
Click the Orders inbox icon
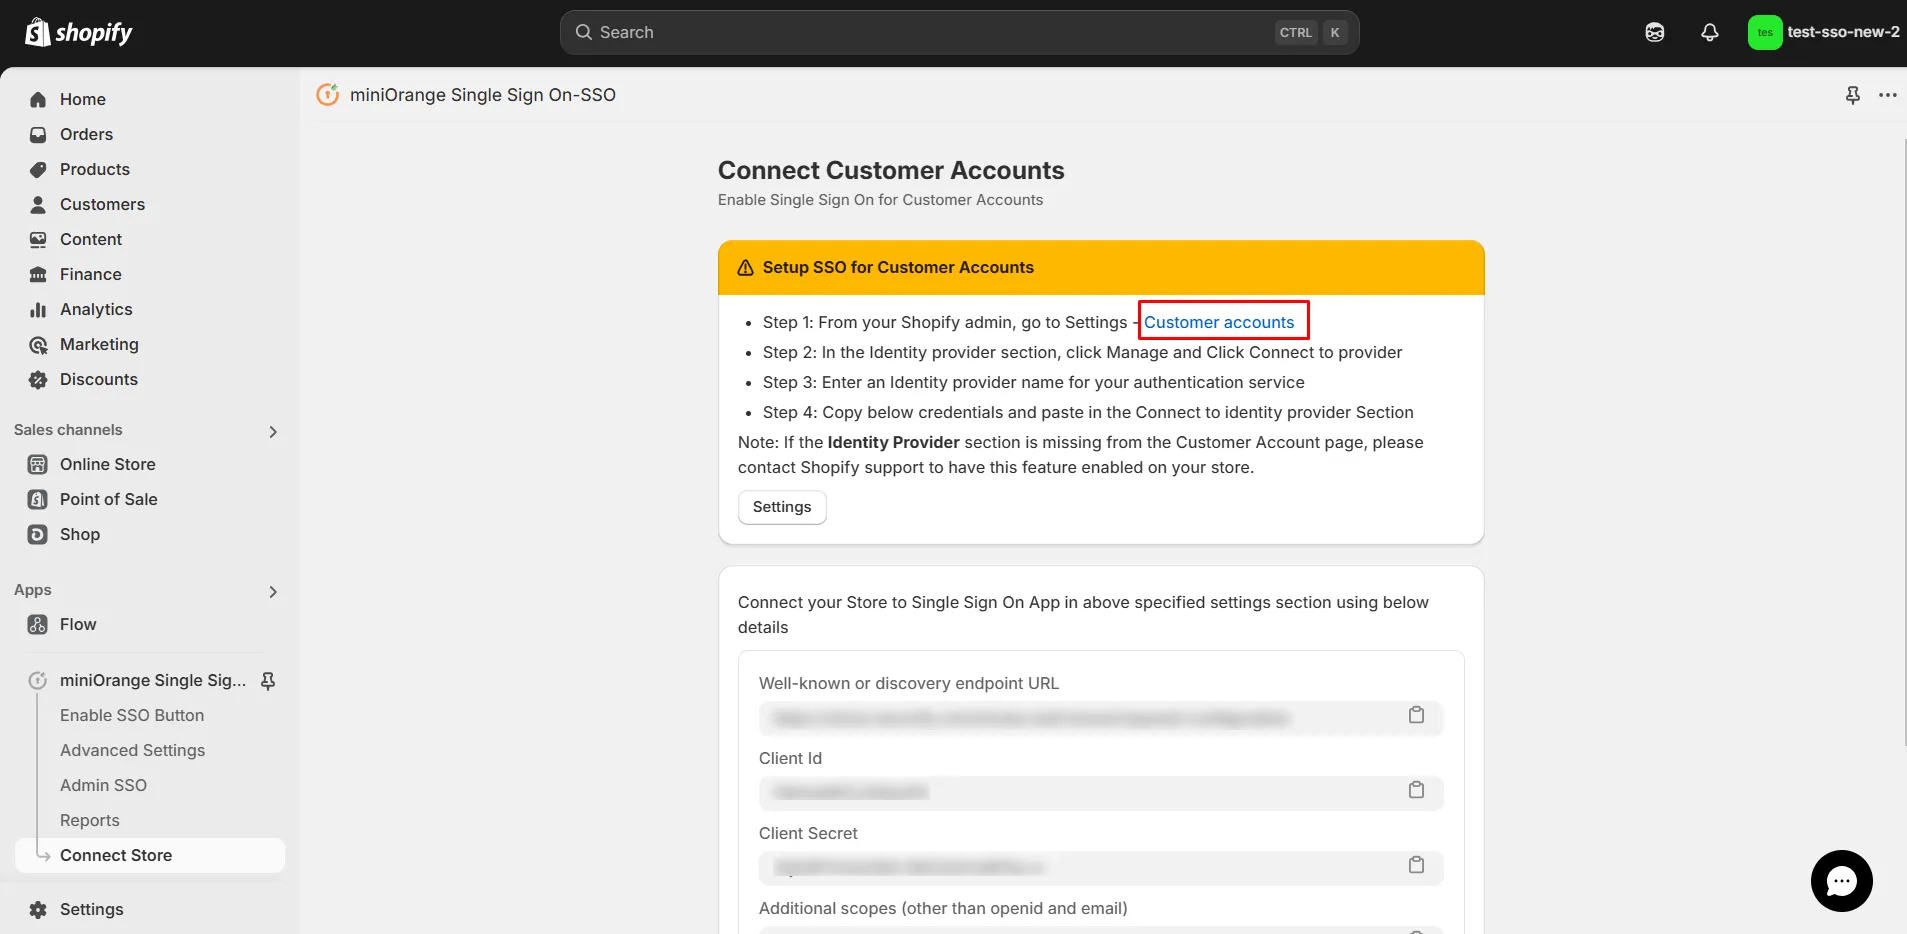[38, 134]
